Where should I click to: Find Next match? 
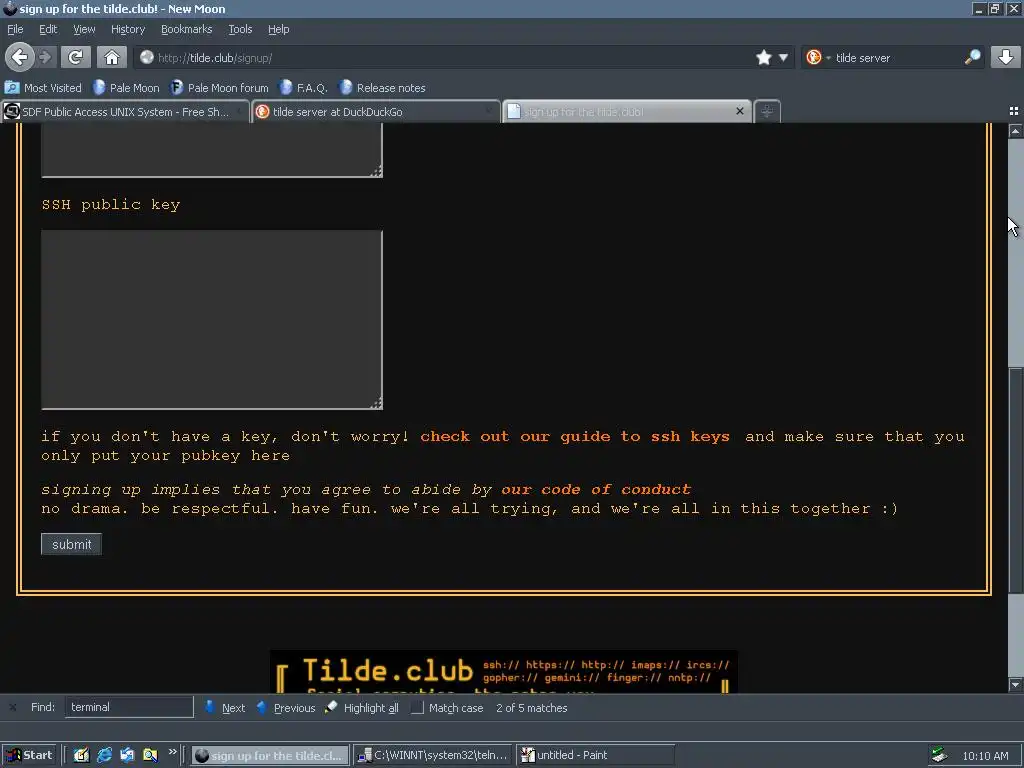[x=225, y=707]
